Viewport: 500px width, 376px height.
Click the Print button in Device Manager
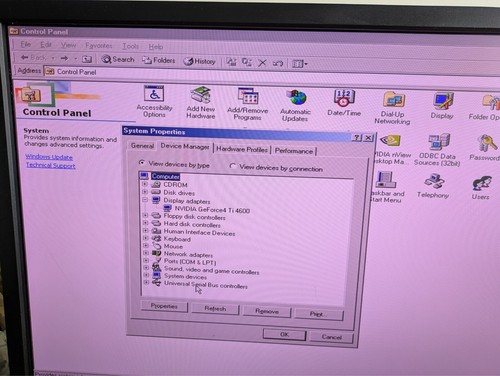pyautogui.click(x=319, y=314)
